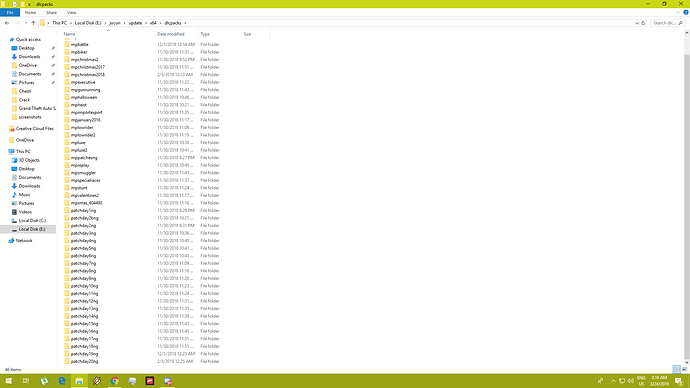Select the mpheist folder

click(x=79, y=105)
